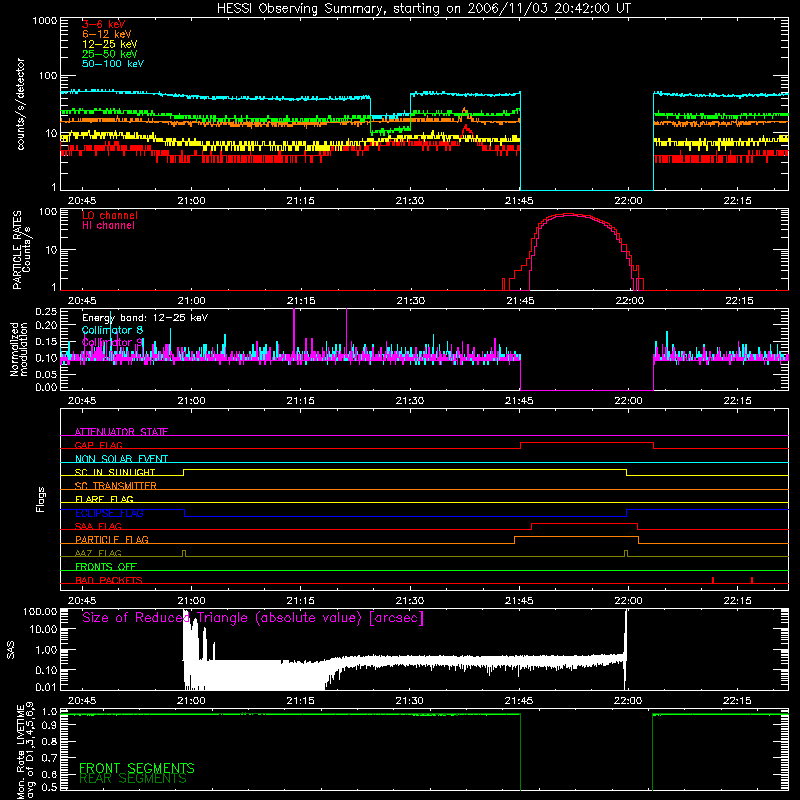The width and height of the screenshot is (800, 800).
Task: Select the Collimator 8 legend label
Action: pyautogui.click(x=112, y=330)
